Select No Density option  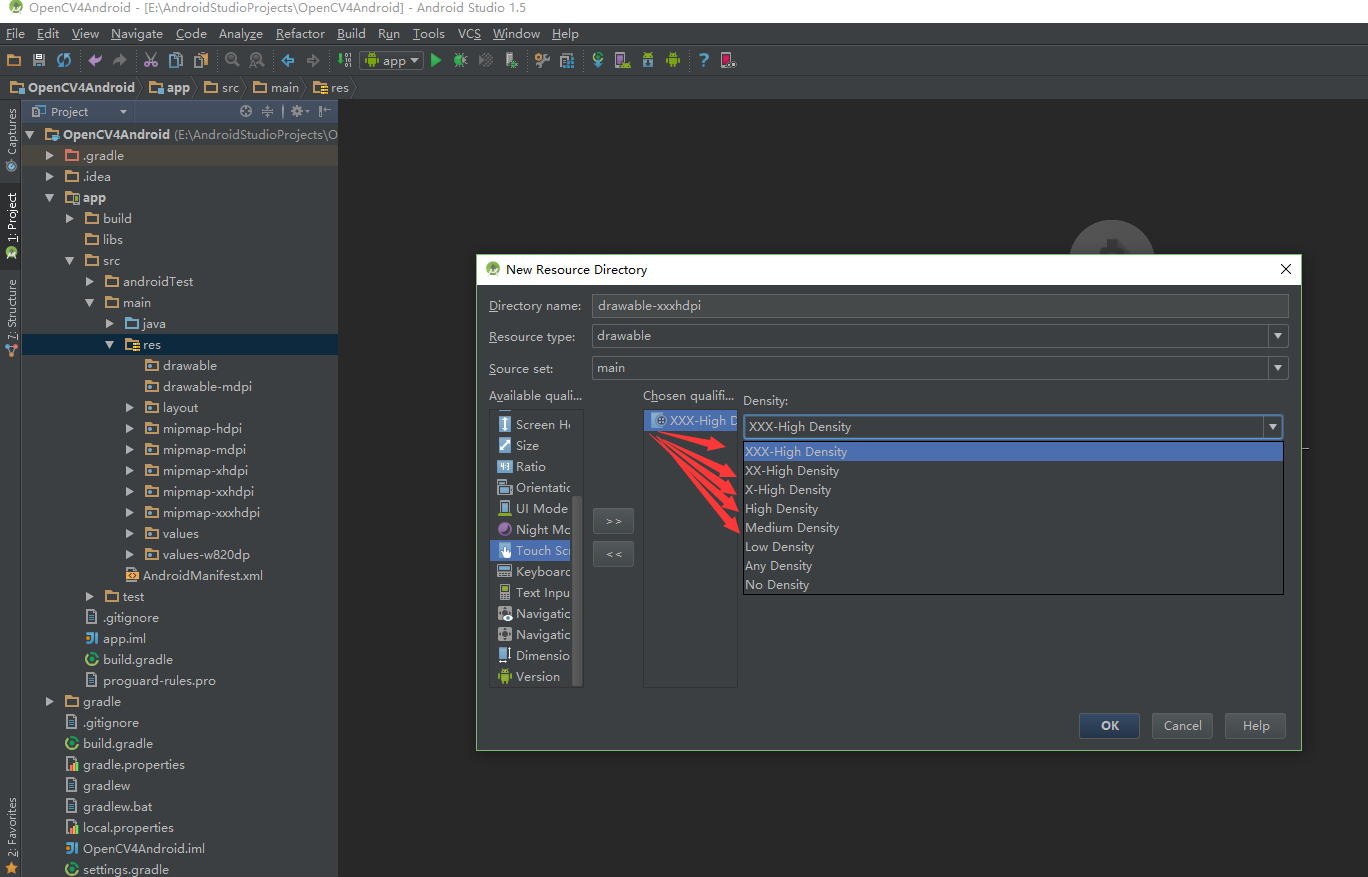click(1013, 585)
